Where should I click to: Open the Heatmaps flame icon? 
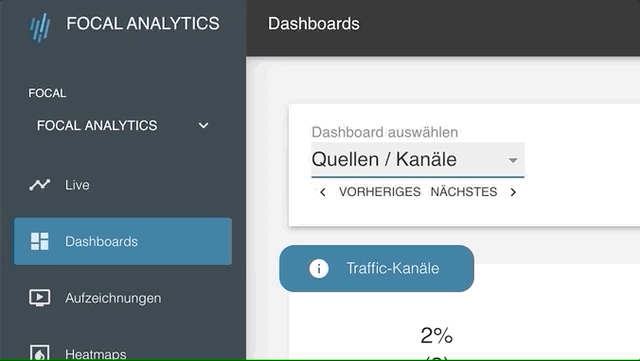pos(40,353)
